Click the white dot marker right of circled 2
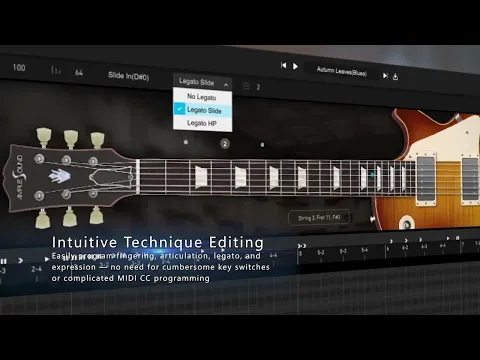Screen dimensions: 480x360 pyautogui.click(x=262, y=145)
